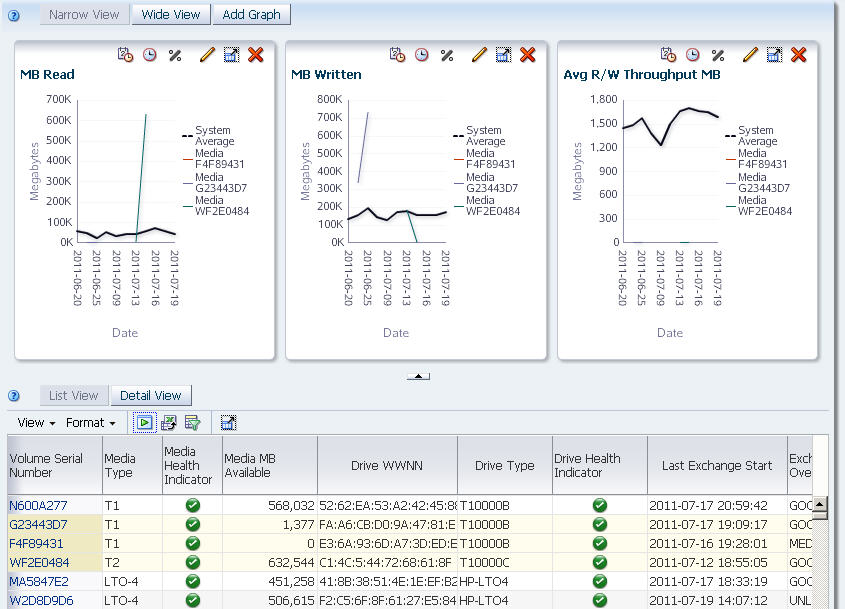Open help icon beside Narrow View
The height and width of the screenshot is (609, 845).
point(14,15)
